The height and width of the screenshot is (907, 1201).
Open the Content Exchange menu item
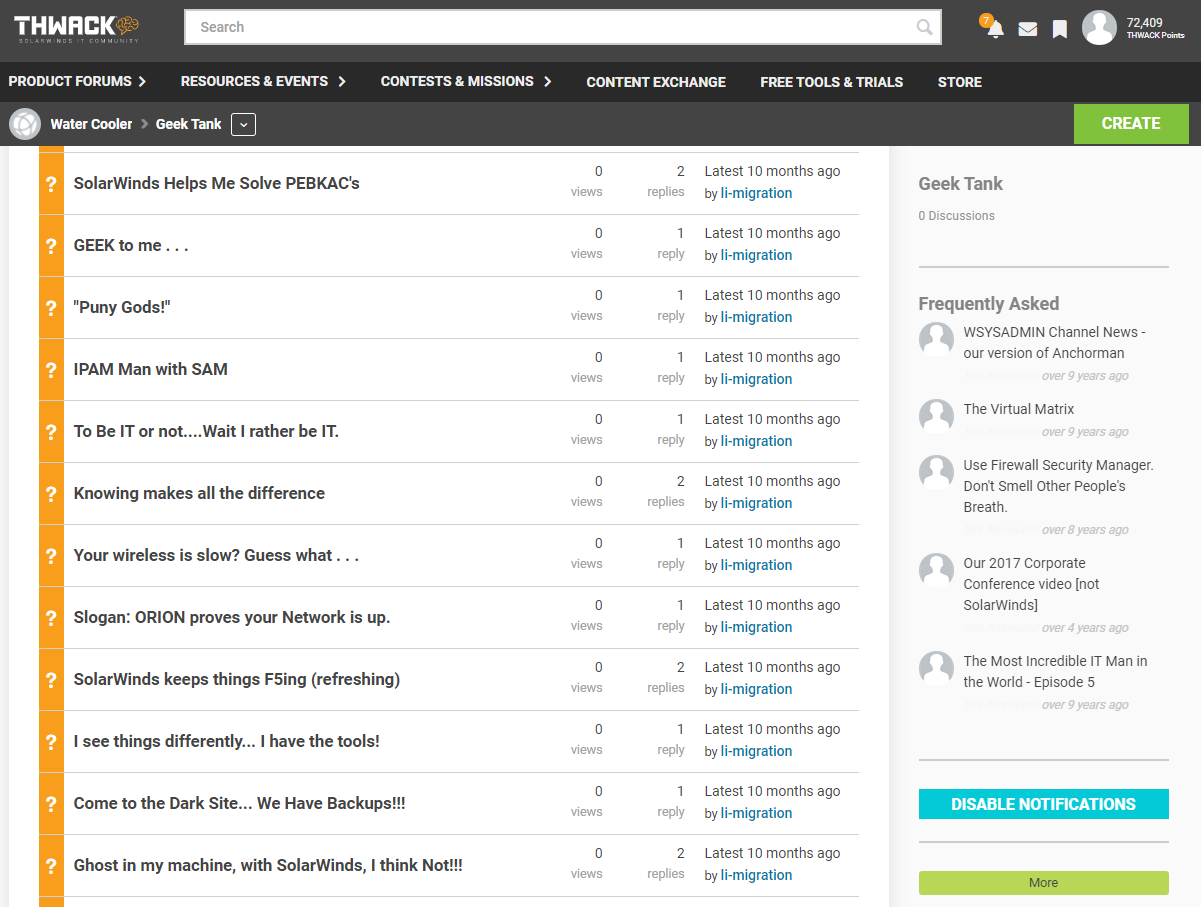tap(656, 82)
